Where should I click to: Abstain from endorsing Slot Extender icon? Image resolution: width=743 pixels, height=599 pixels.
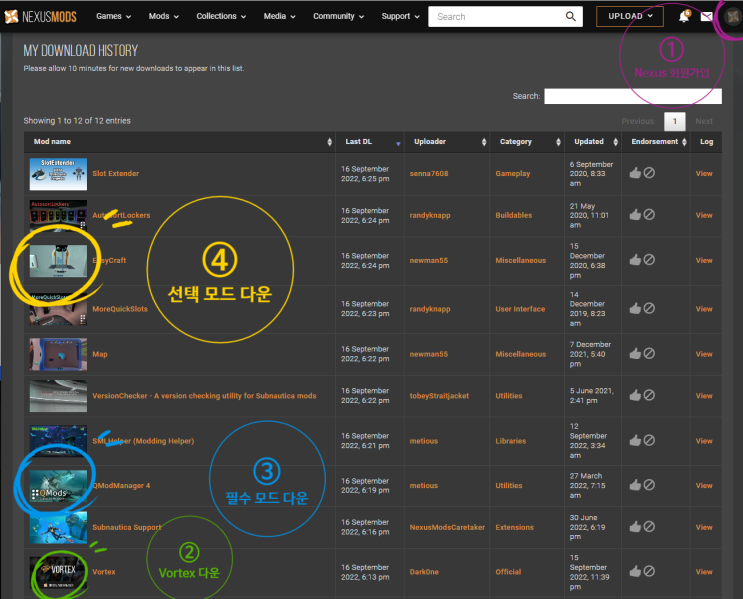[x=649, y=173]
